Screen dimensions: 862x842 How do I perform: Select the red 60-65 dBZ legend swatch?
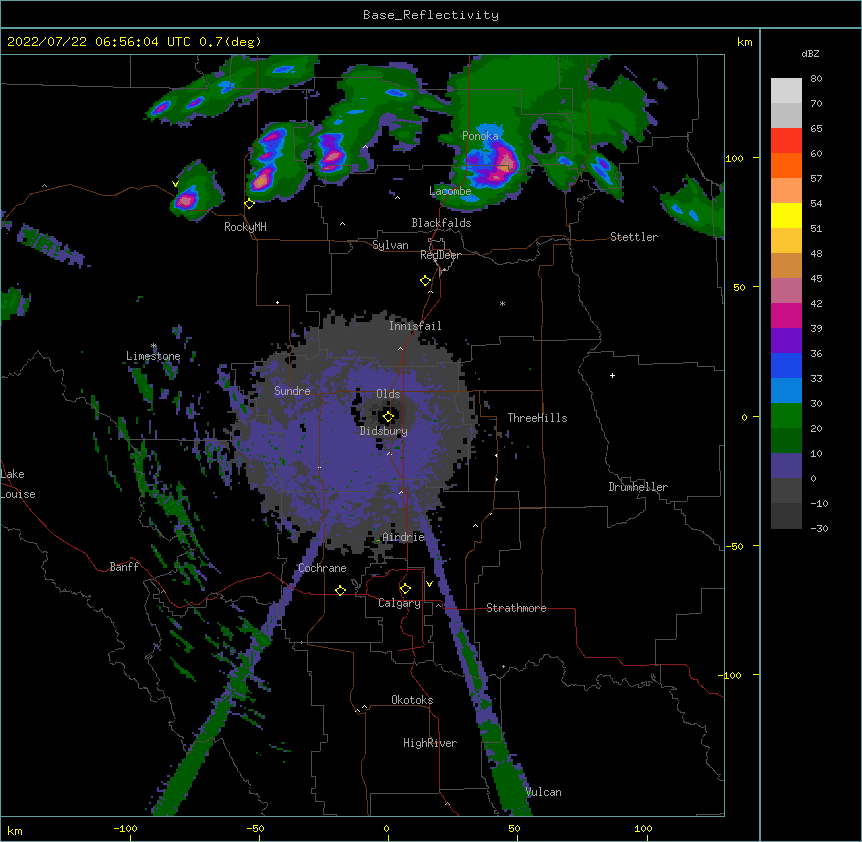pos(786,141)
